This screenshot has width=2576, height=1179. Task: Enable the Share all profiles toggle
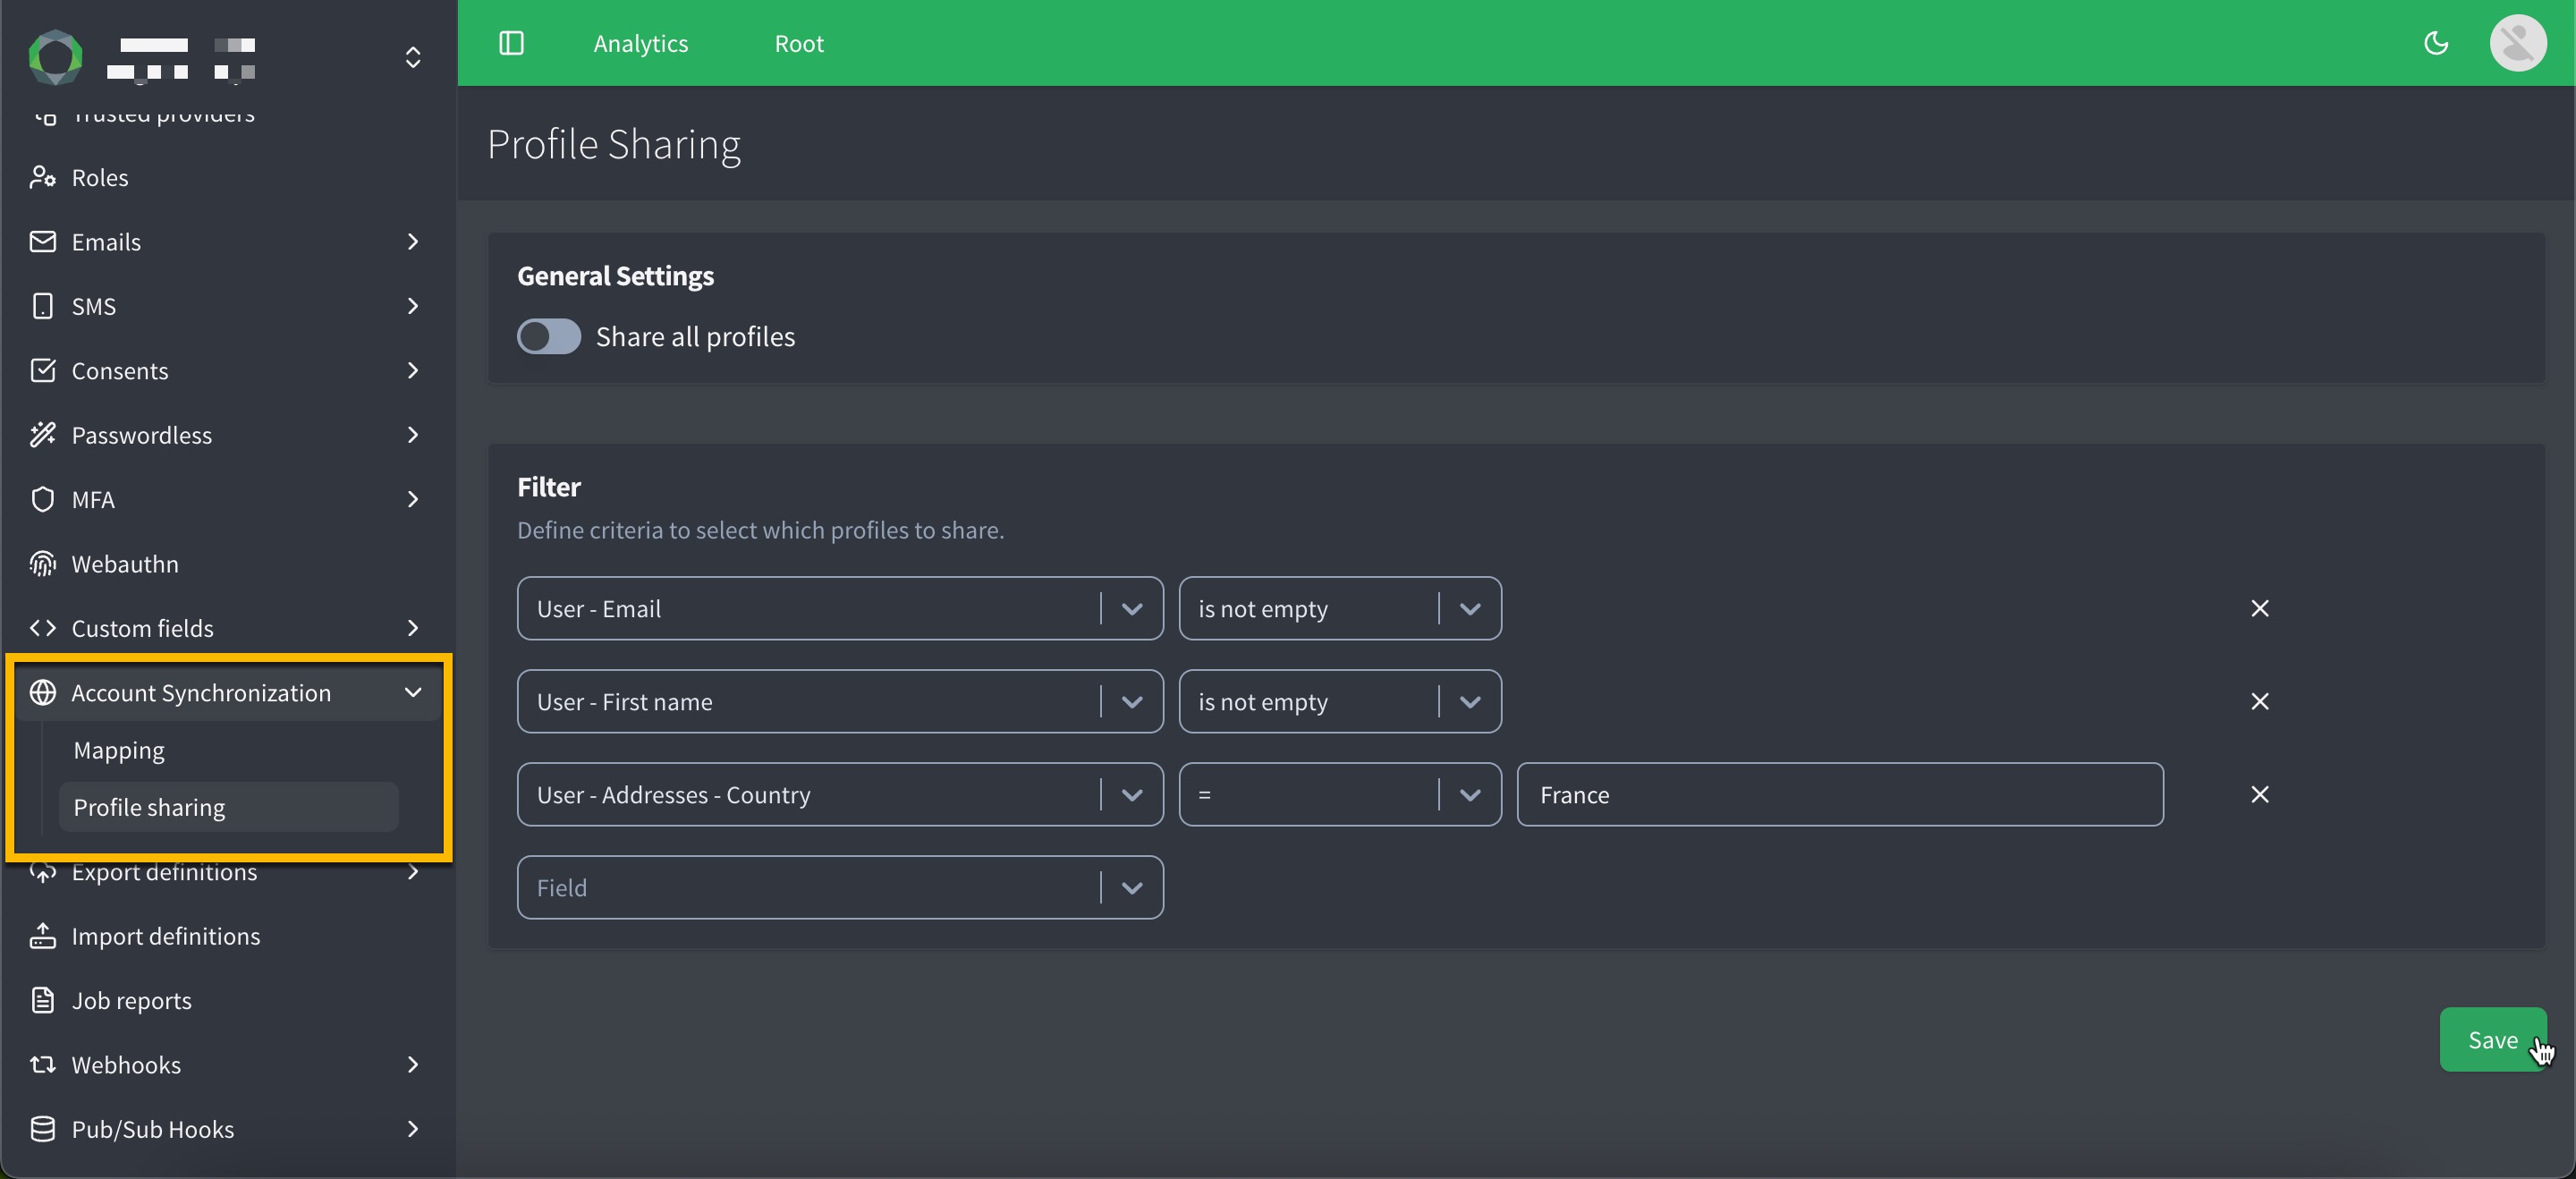(x=548, y=336)
